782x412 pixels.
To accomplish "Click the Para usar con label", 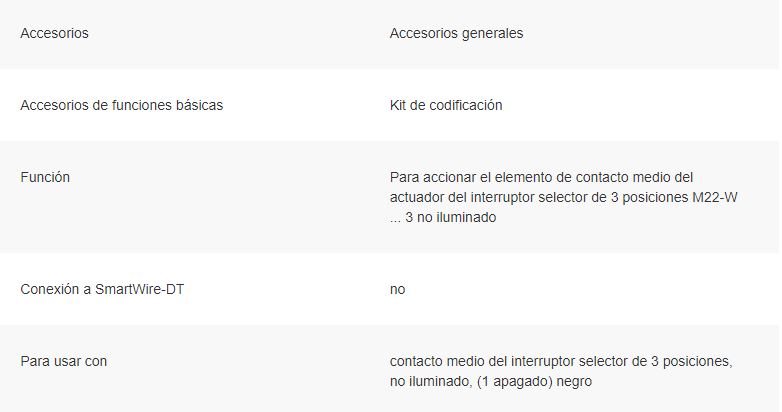I will (x=64, y=361).
